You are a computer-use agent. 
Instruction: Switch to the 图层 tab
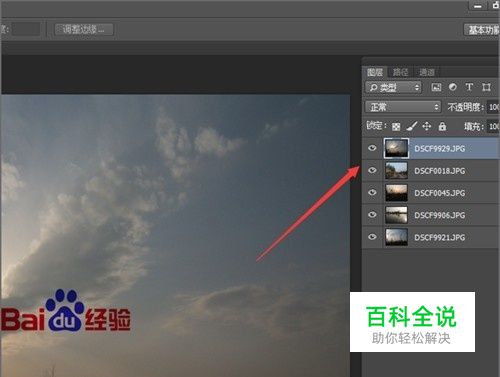pos(375,72)
